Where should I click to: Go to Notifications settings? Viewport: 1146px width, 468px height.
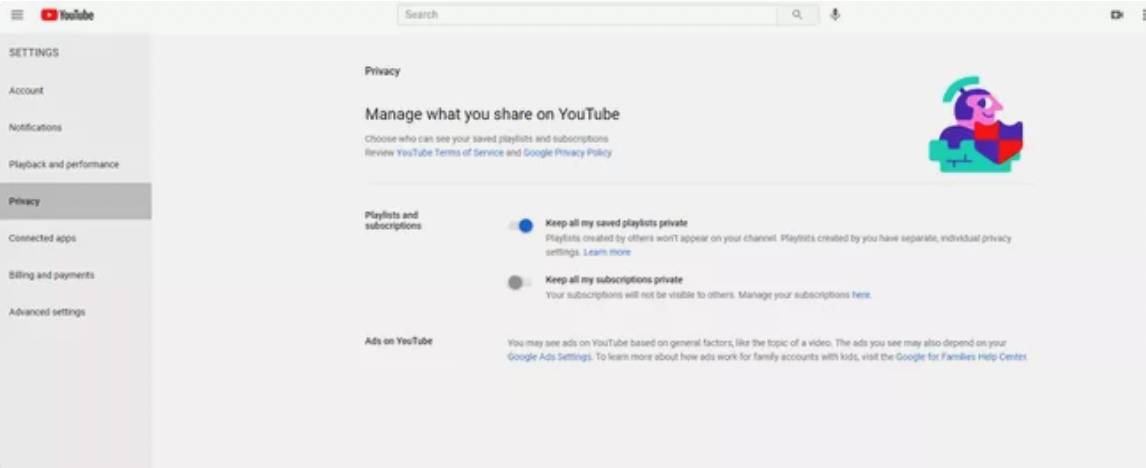(x=36, y=128)
